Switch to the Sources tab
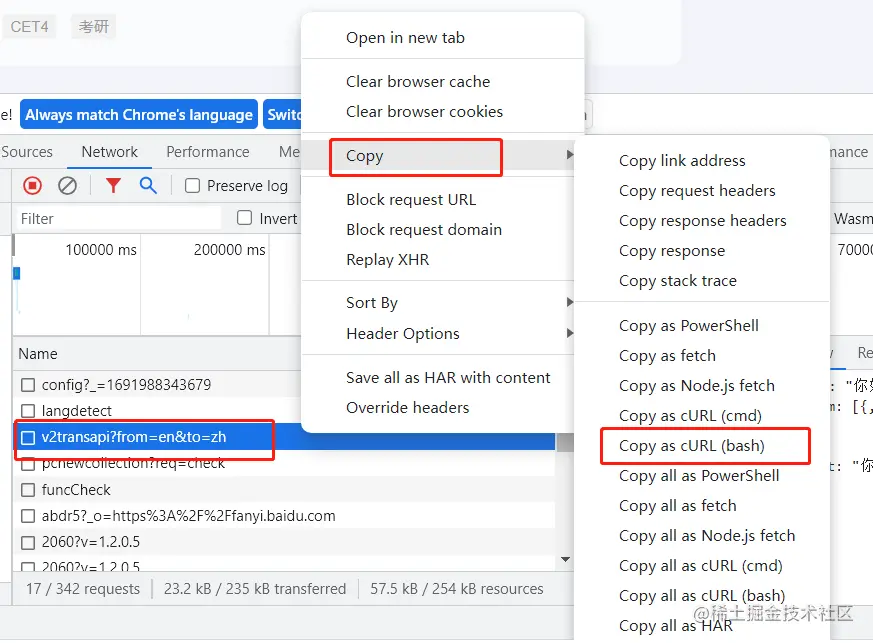 pos(27,151)
